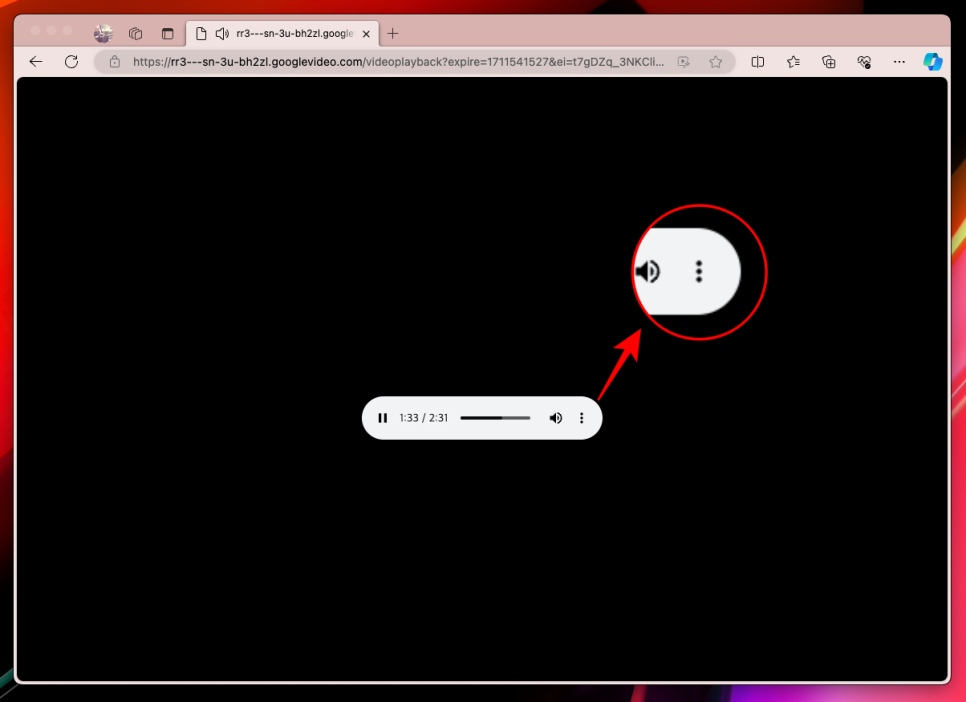Mute audio with the player's speaker icon
966x702 pixels.
(555, 418)
